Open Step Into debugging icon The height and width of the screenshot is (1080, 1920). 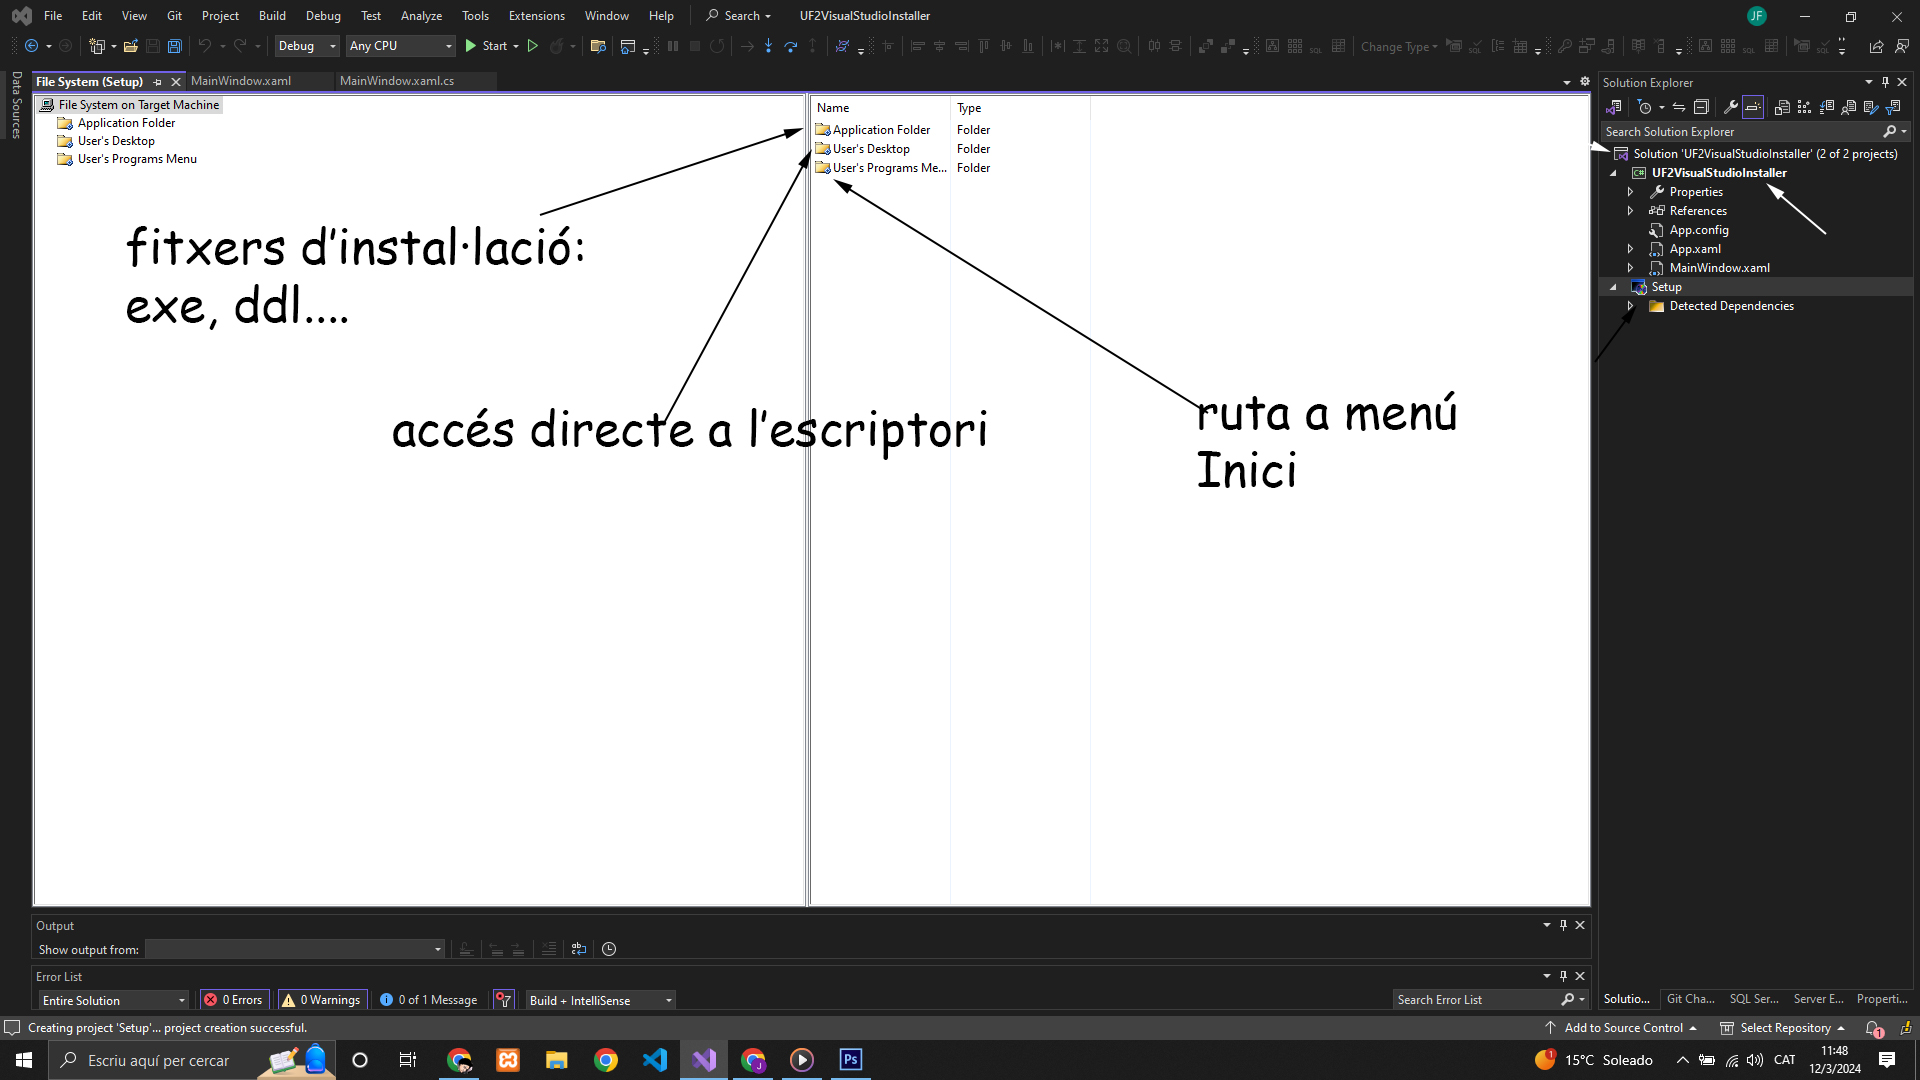[768, 46]
